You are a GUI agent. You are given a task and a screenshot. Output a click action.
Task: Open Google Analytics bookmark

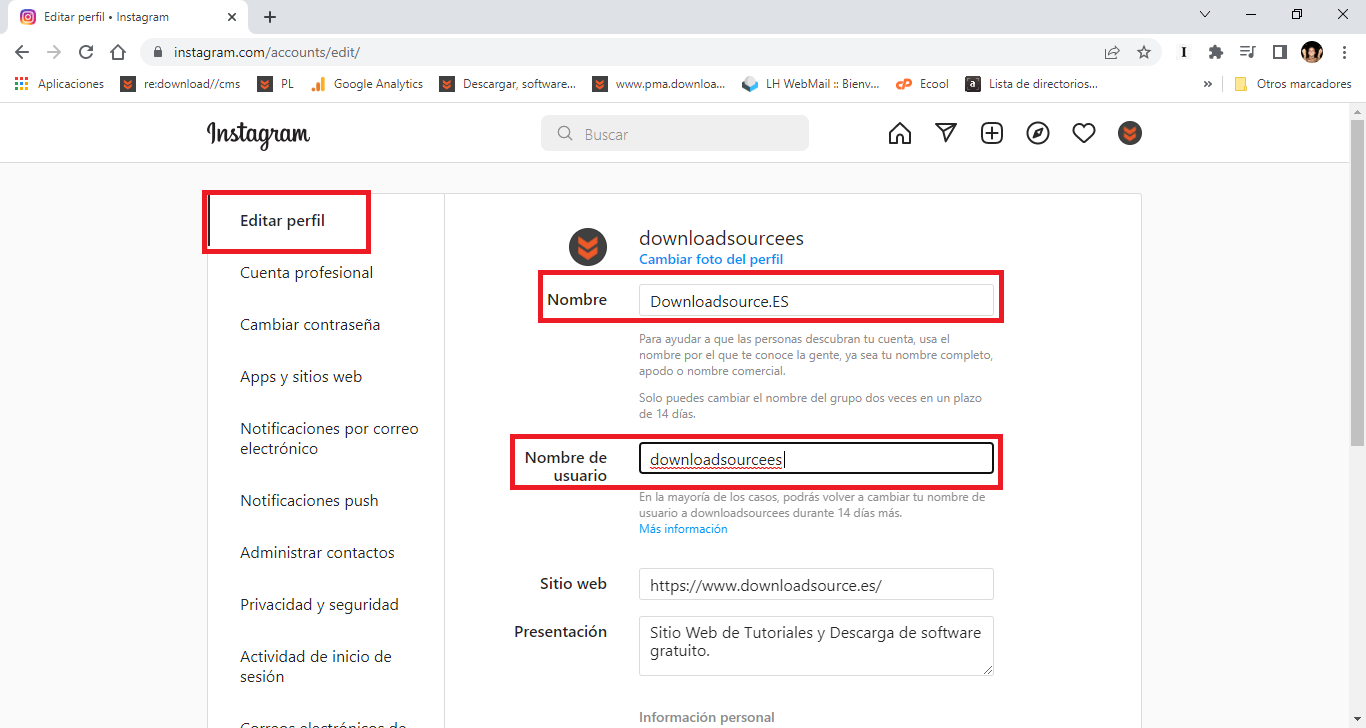367,84
